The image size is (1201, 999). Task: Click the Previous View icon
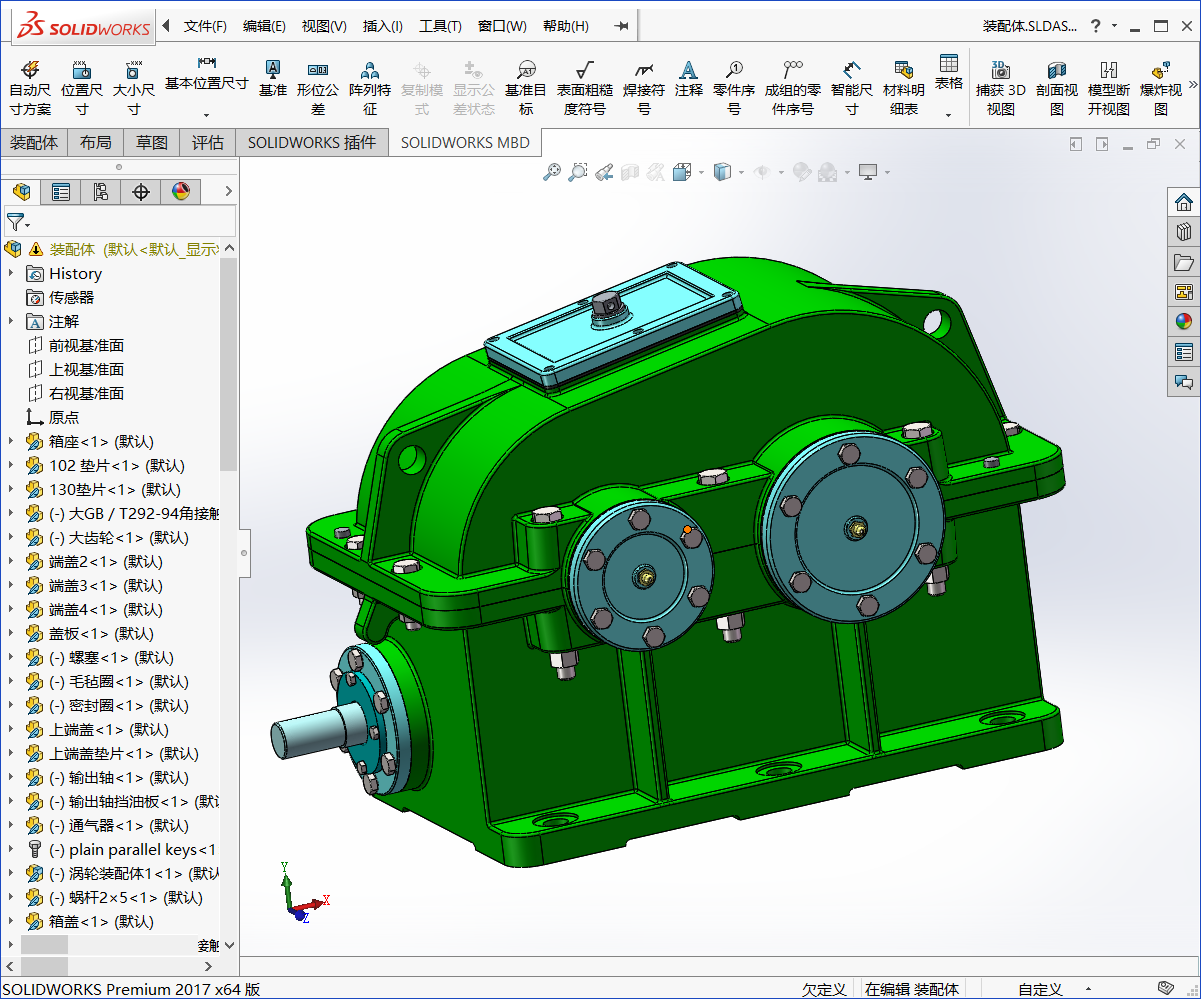coord(603,173)
